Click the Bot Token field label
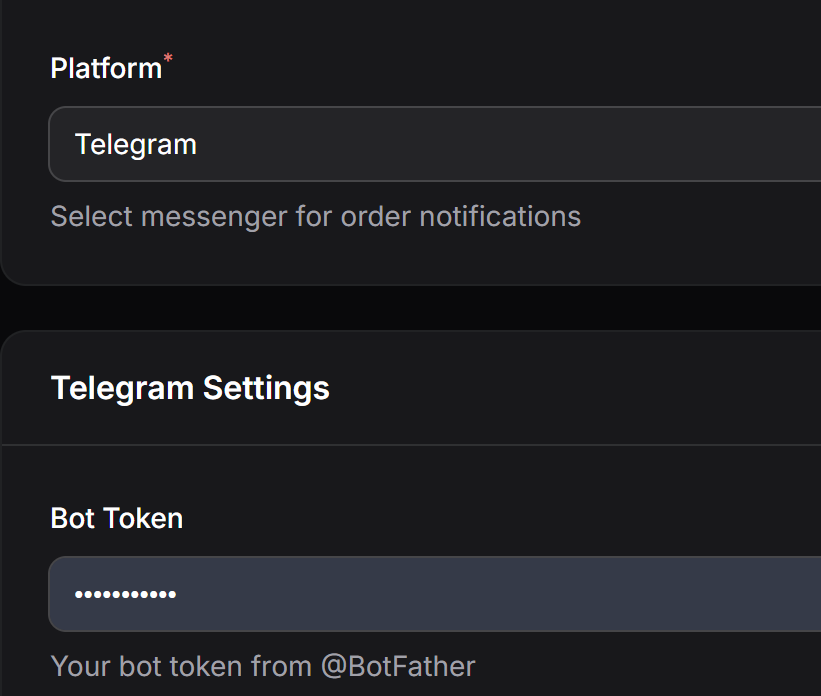The width and height of the screenshot is (821, 696). [x=117, y=518]
